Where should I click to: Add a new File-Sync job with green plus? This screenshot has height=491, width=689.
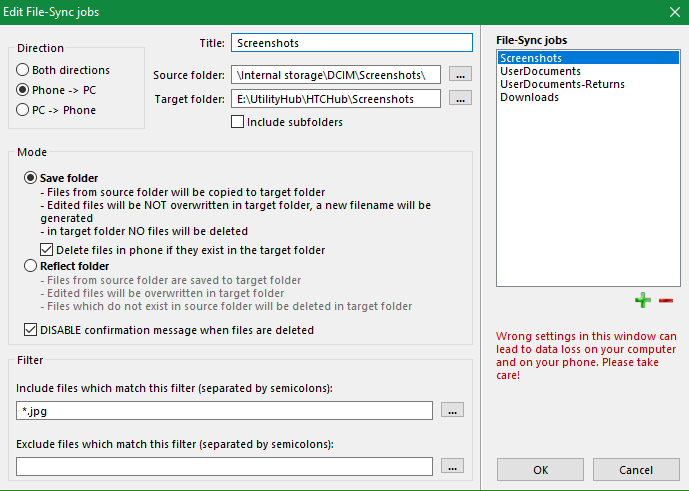coord(642,300)
